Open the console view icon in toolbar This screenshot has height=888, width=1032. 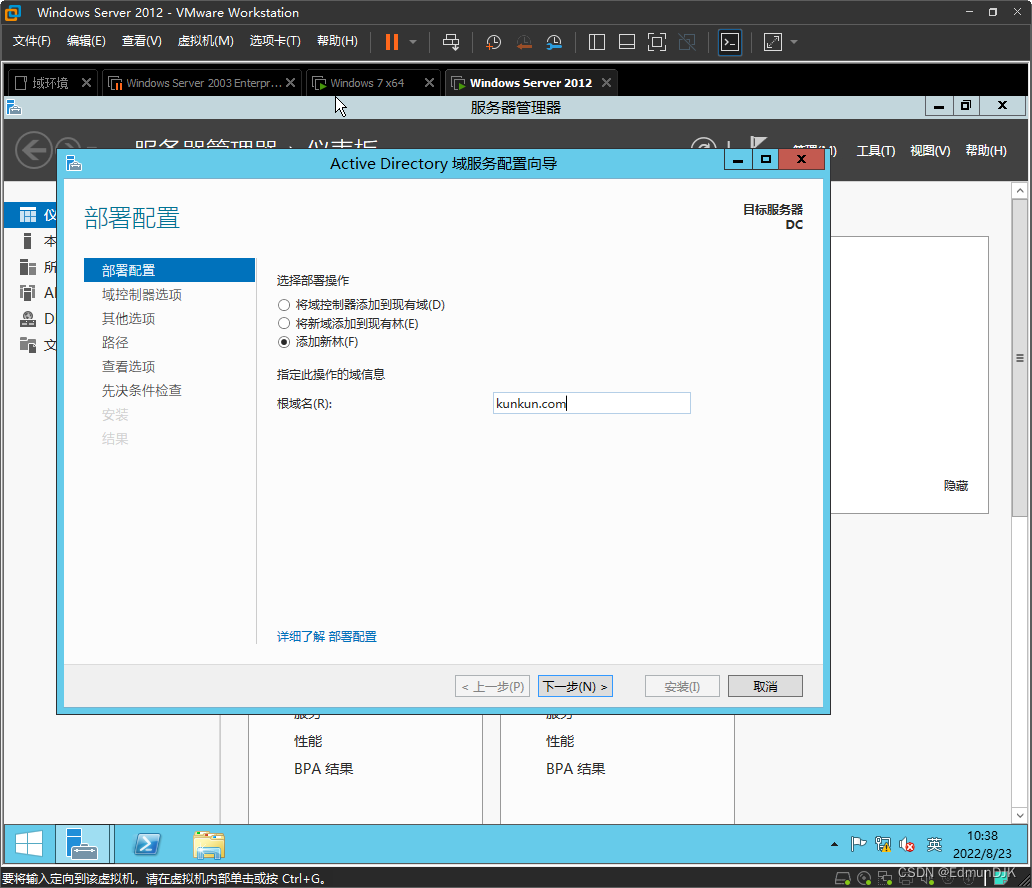point(730,42)
